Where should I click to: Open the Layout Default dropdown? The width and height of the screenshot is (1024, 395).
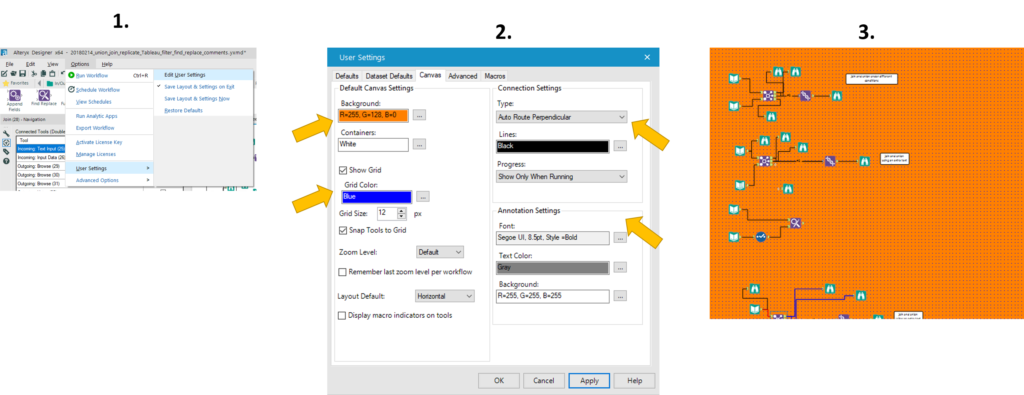445,296
